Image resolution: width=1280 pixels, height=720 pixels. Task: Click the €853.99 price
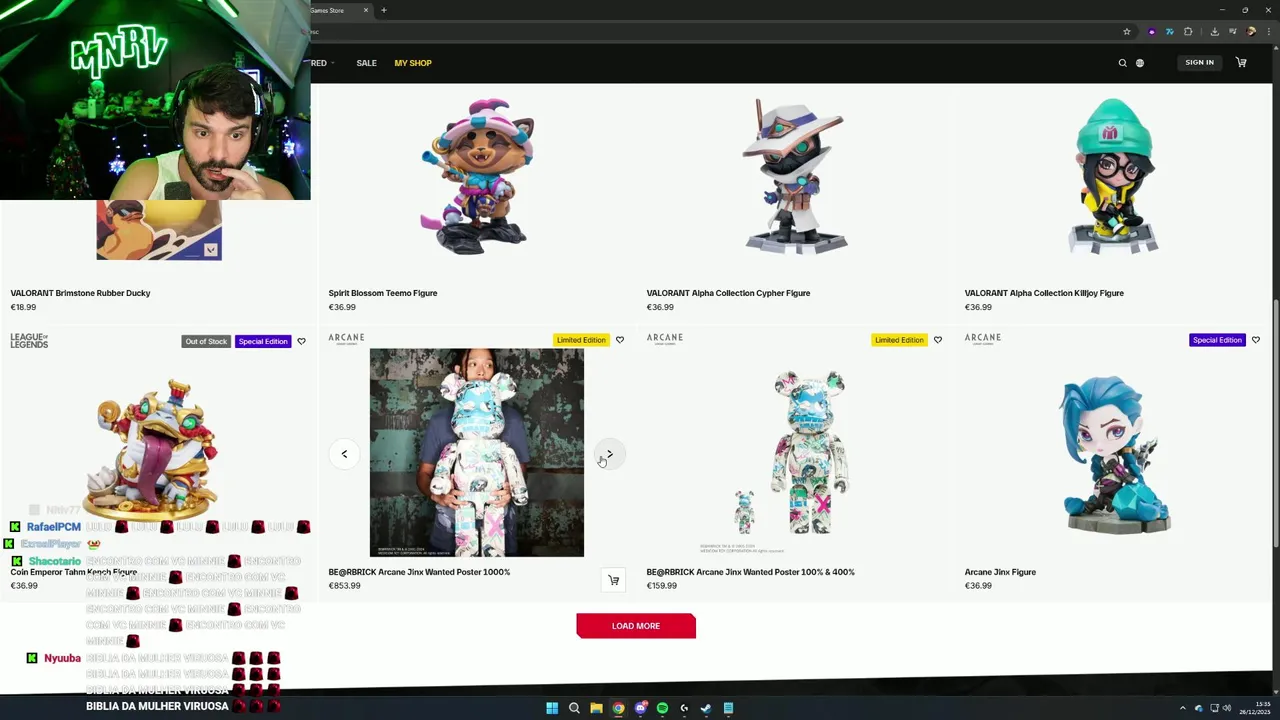(344, 586)
